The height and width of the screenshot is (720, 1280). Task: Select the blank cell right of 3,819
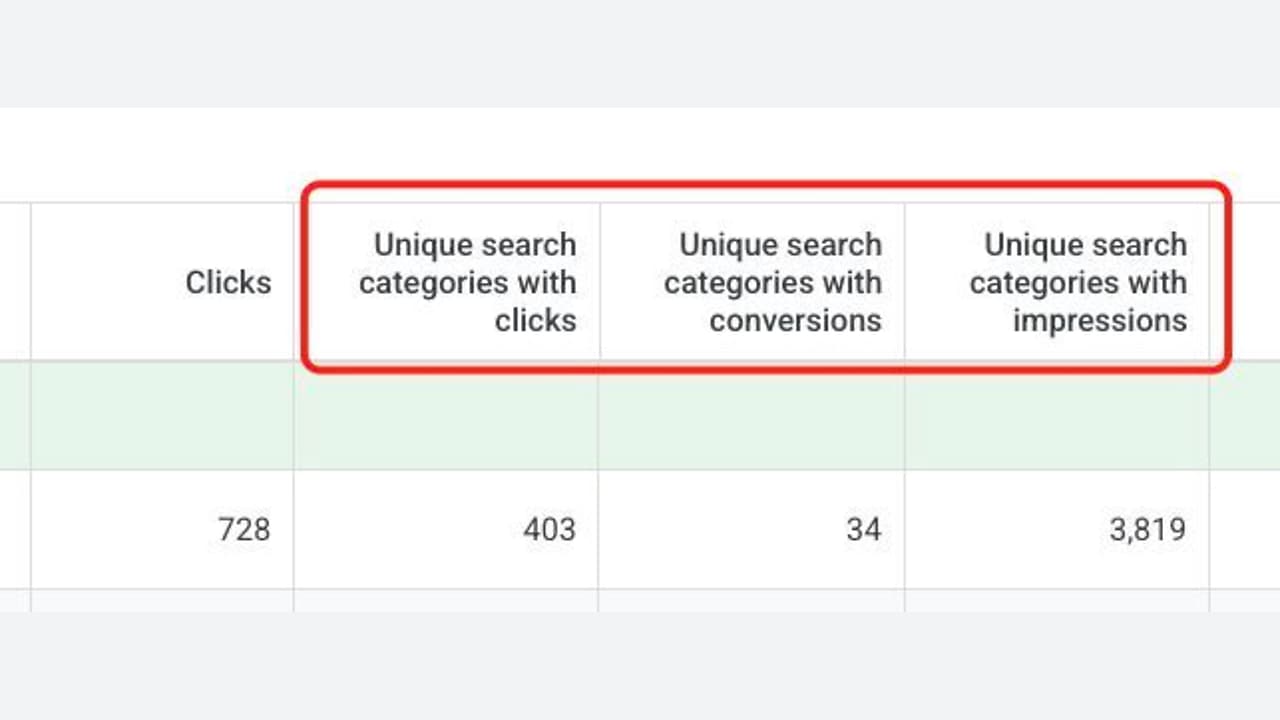[1245, 529]
